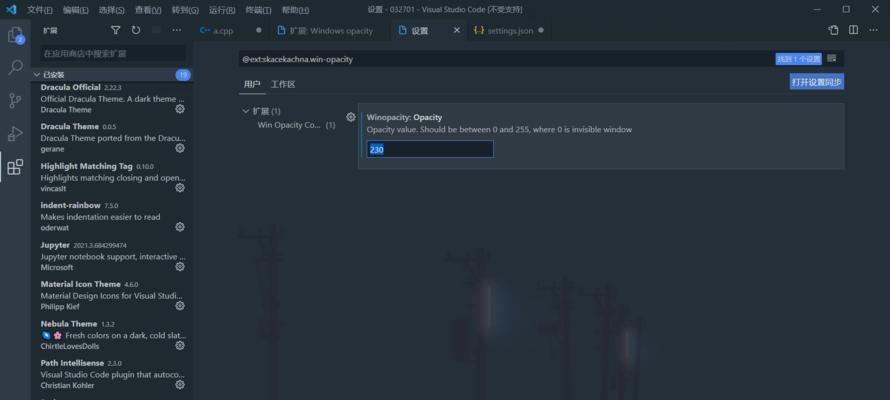Open the Path Intellisense extension entry
Viewport: 890px width, 400px height.
coord(112,374)
